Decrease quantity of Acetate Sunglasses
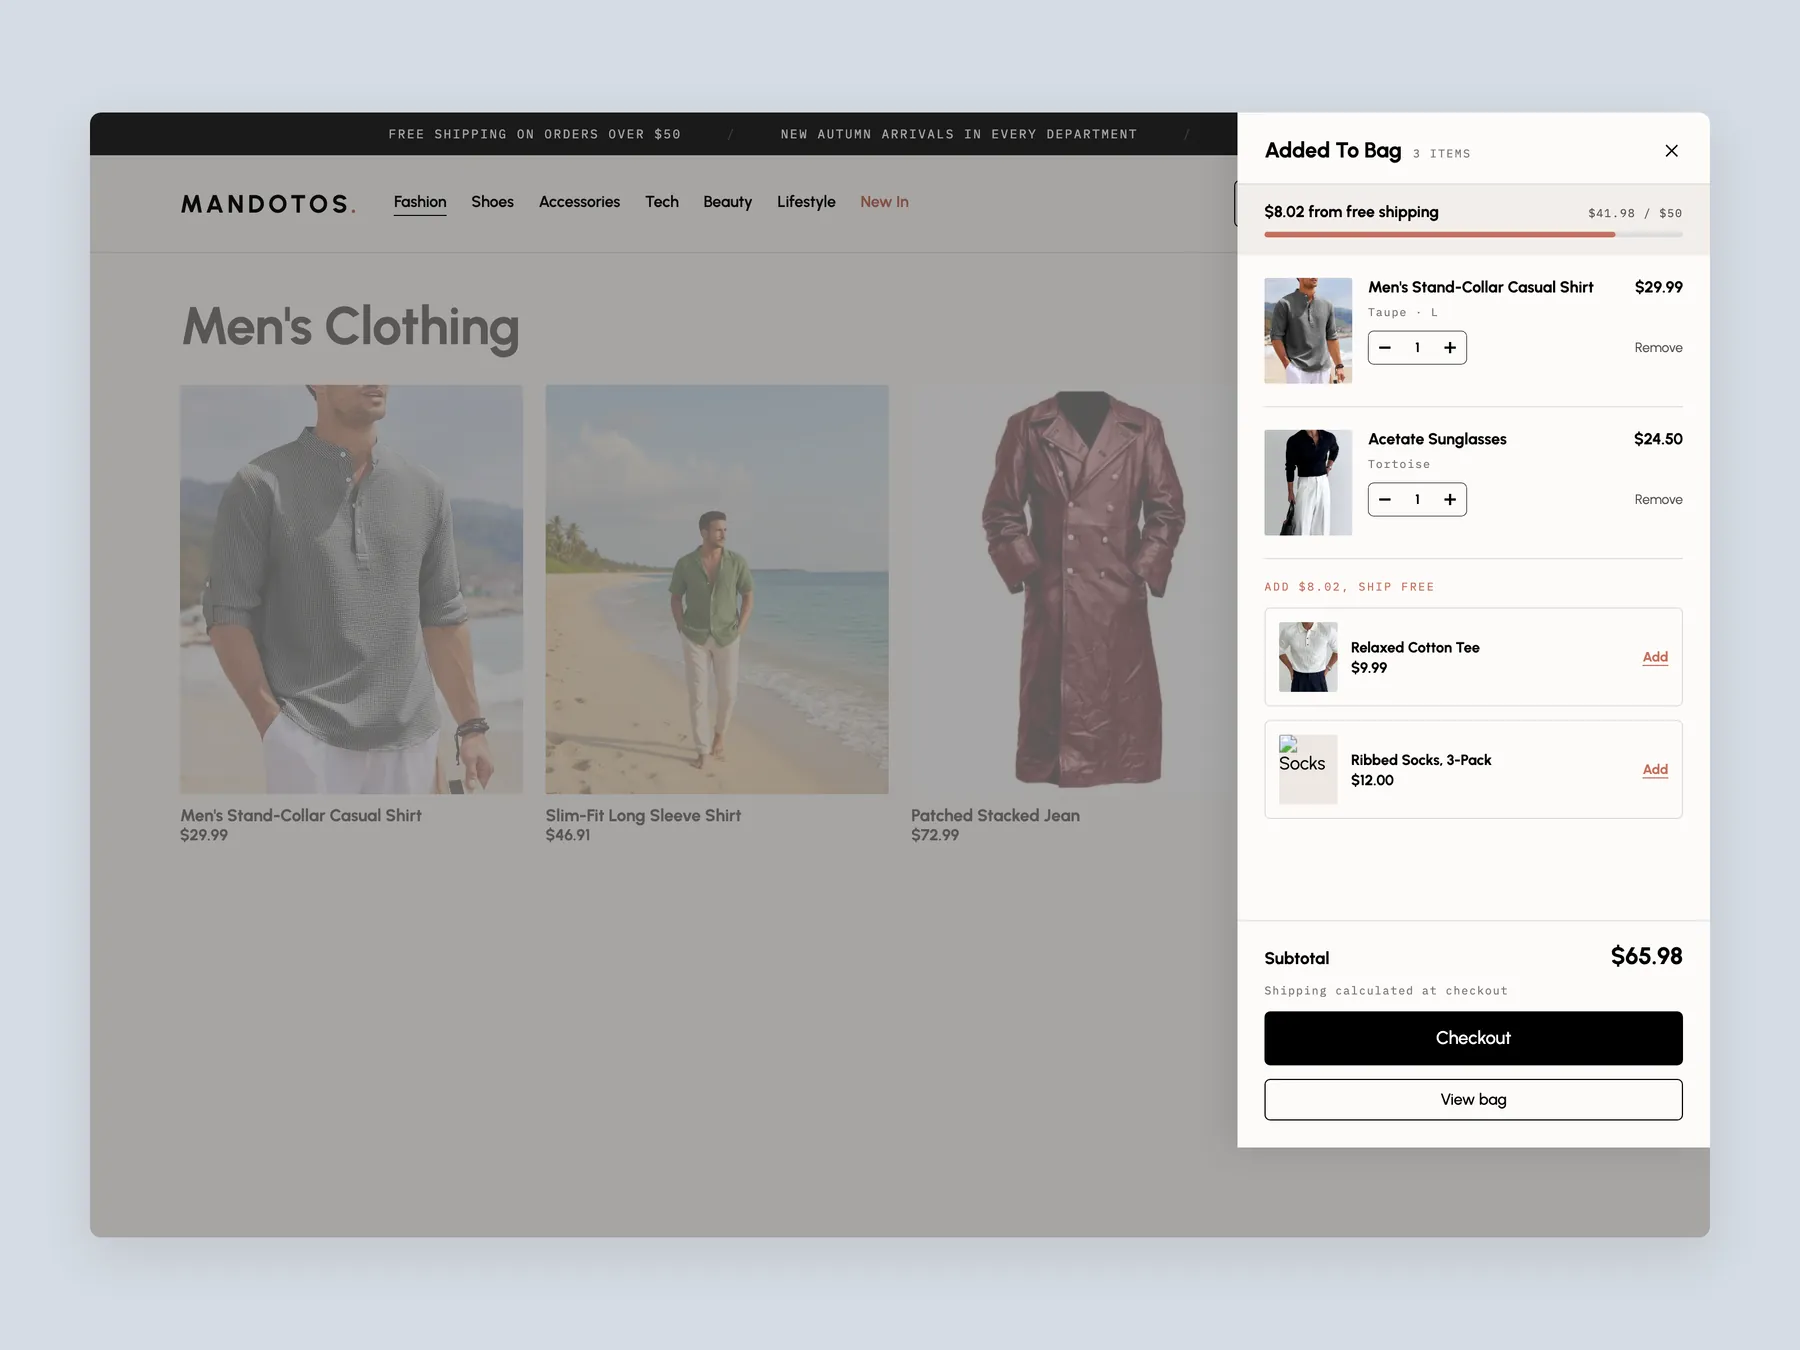1800x1350 pixels. (x=1385, y=500)
